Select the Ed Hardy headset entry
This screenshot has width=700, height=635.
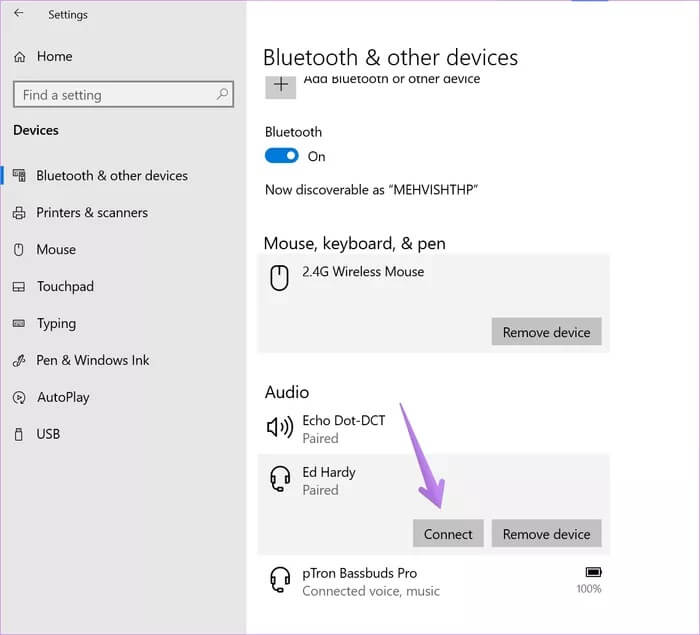pyautogui.click(x=433, y=504)
